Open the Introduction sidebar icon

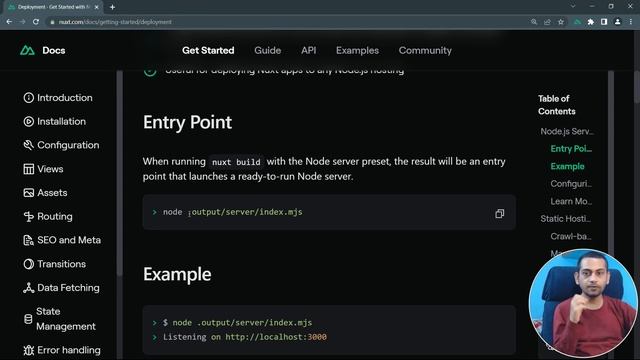point(29,98)
